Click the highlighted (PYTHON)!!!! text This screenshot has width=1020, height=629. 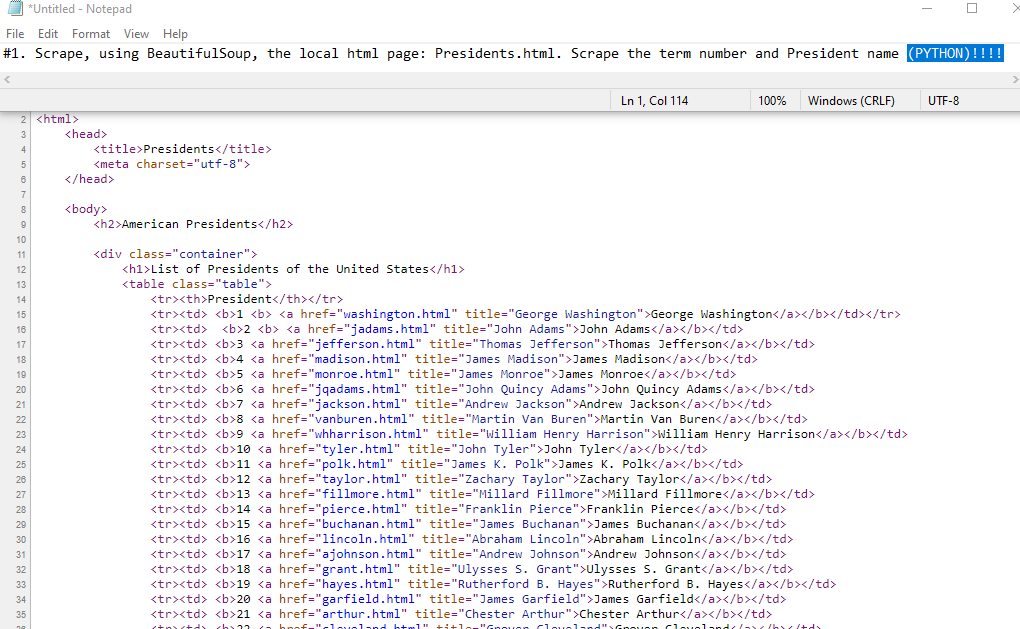[954, 53]
